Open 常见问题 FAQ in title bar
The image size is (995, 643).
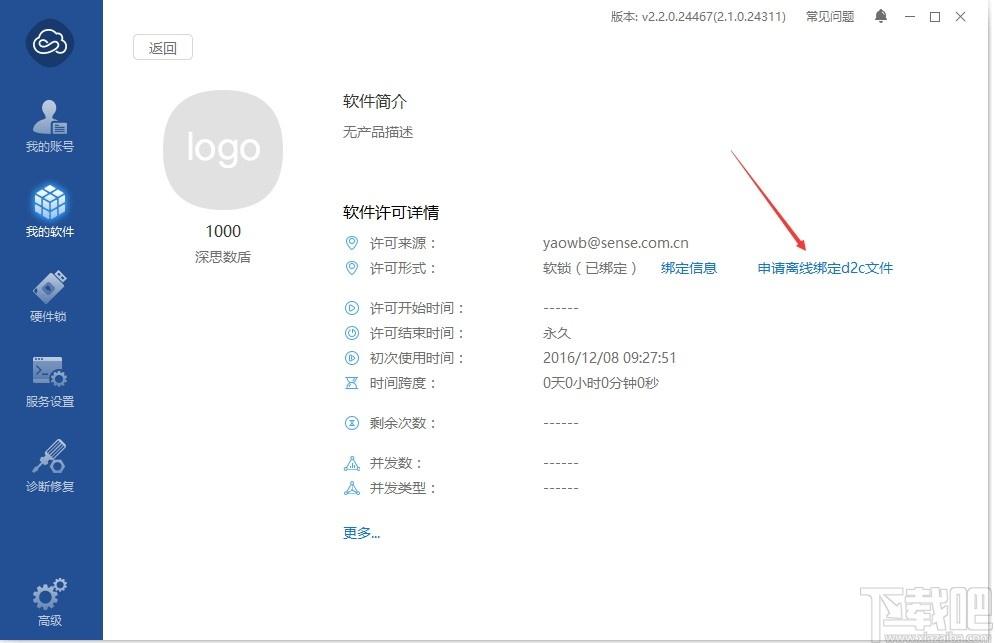point(830,16)
